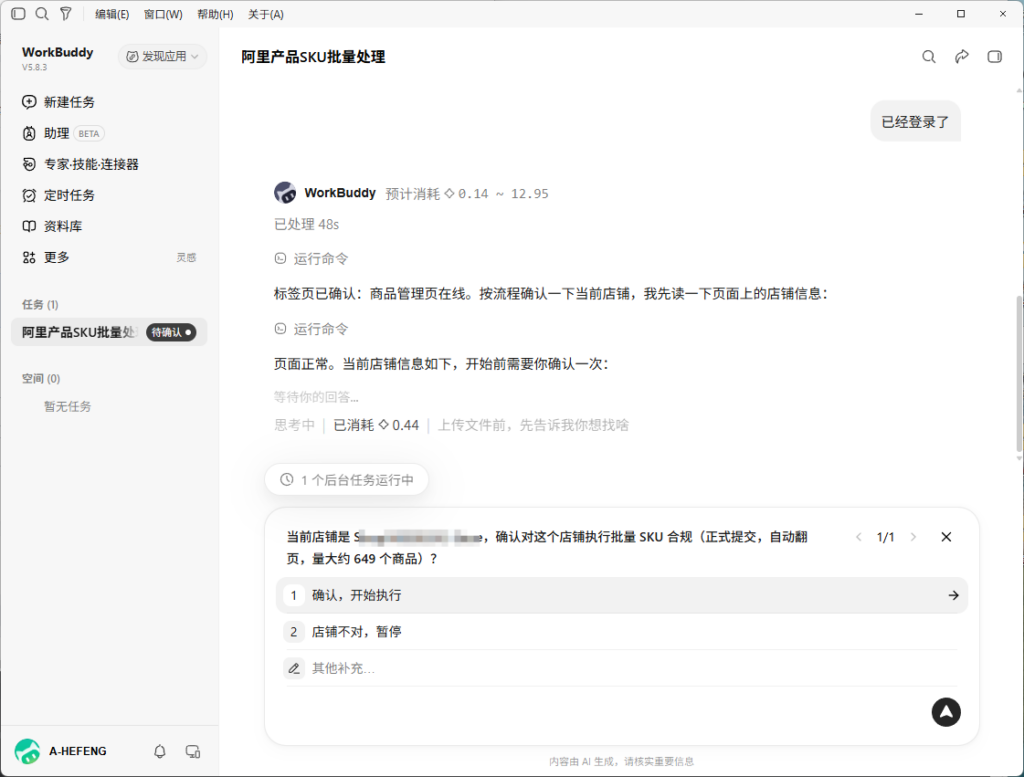Click the 任务 (1) section header

[x=40, y=305]
